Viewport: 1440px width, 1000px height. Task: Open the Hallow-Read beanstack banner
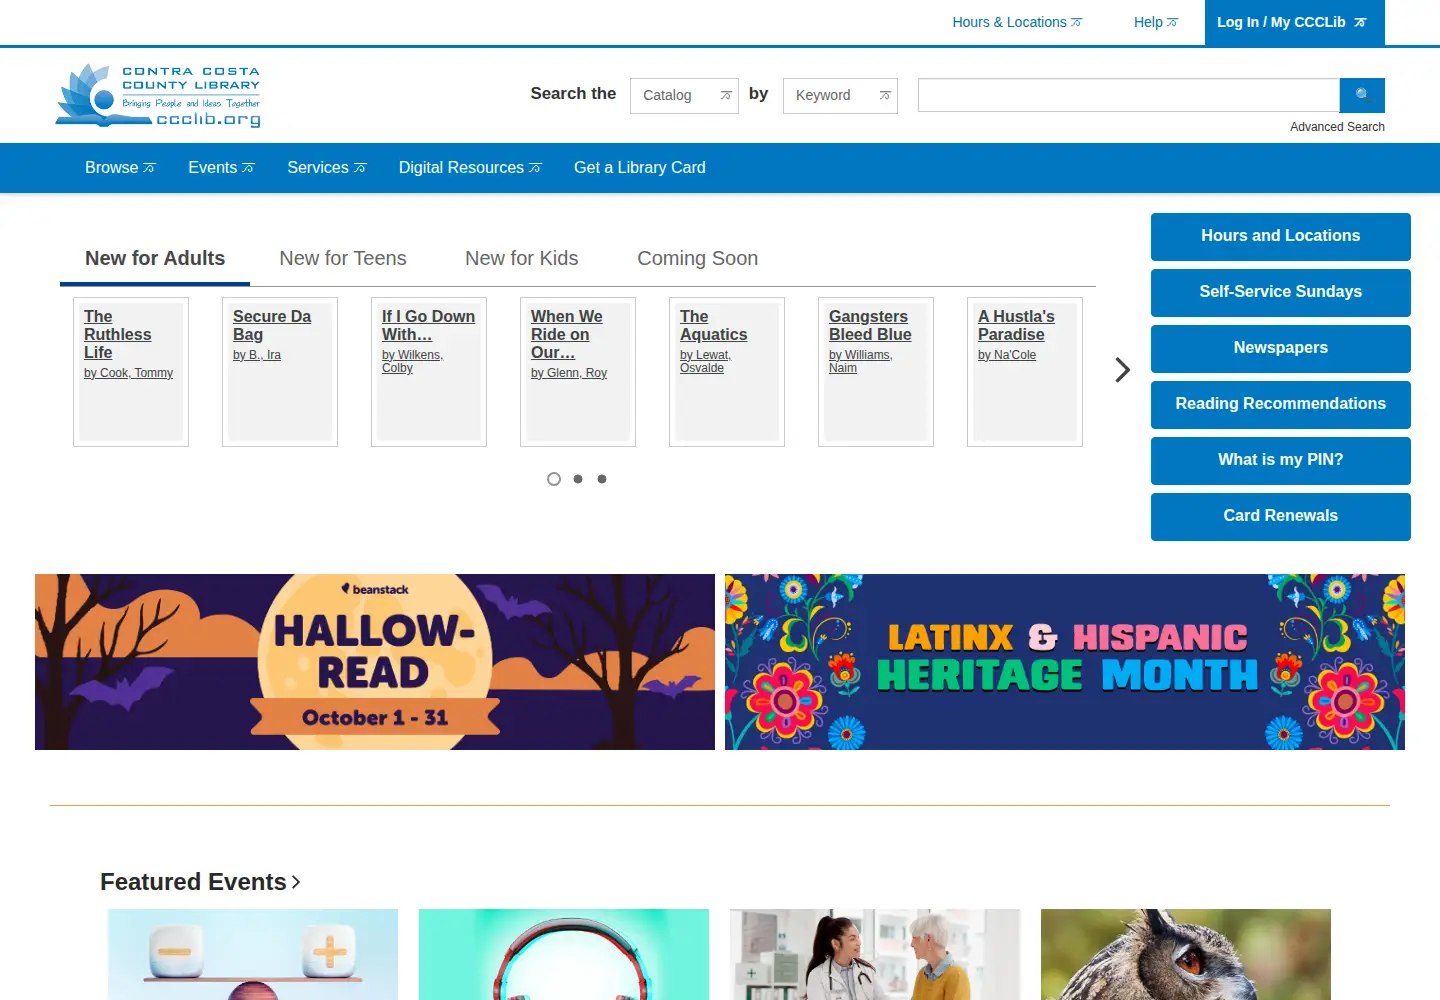click(375, 662)
